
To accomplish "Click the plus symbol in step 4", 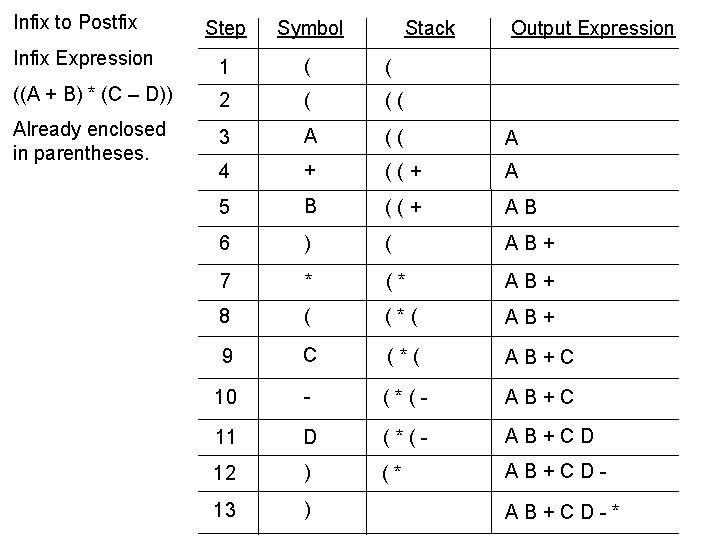I will [310, 170].
